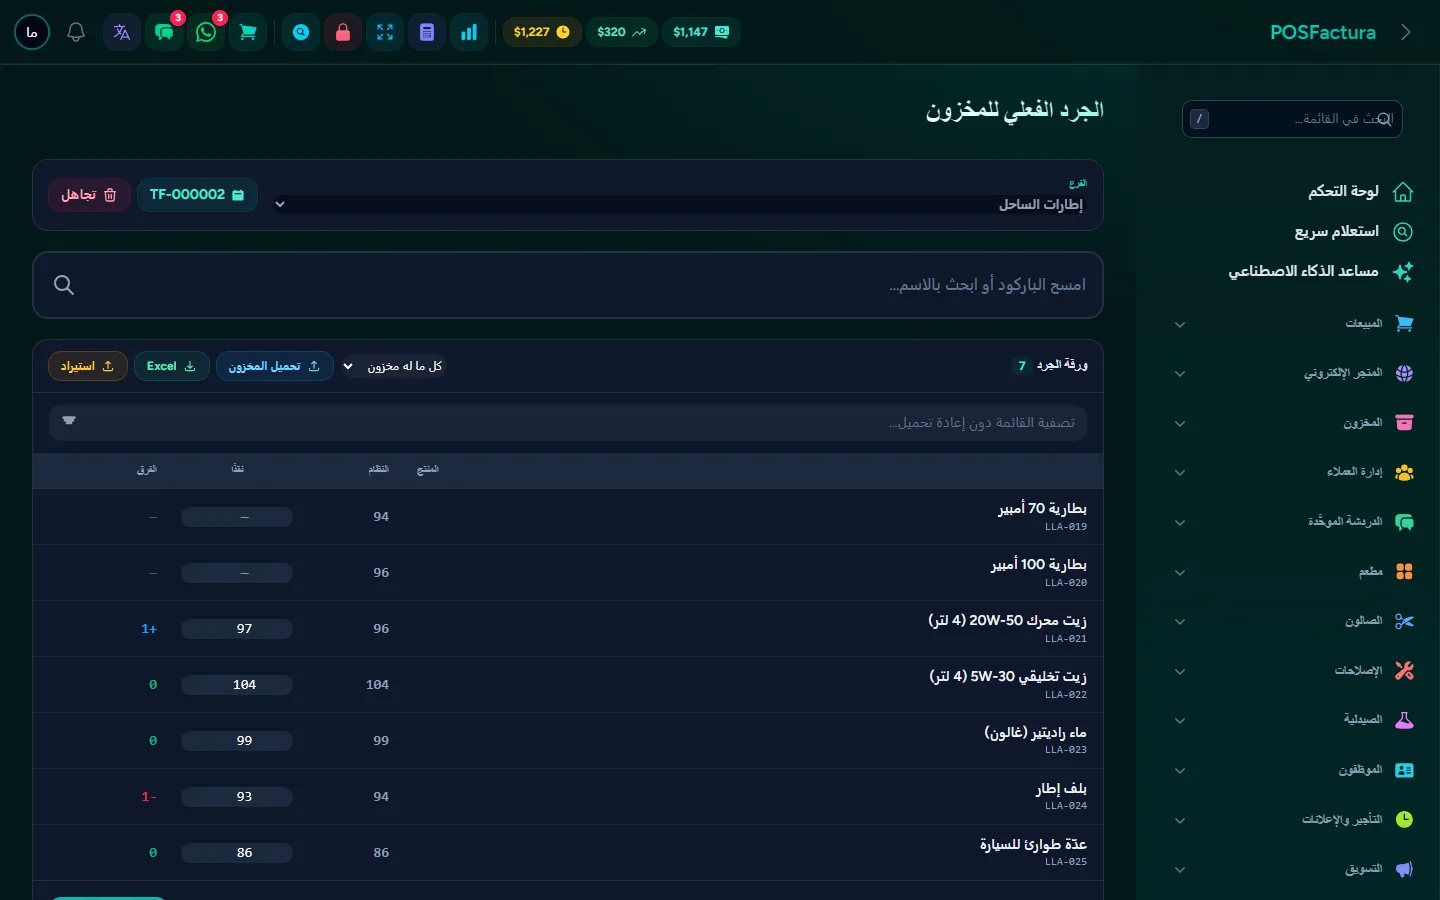Open the language translation icon
This screenshot has width=1440, height=900.
(122, 32)
